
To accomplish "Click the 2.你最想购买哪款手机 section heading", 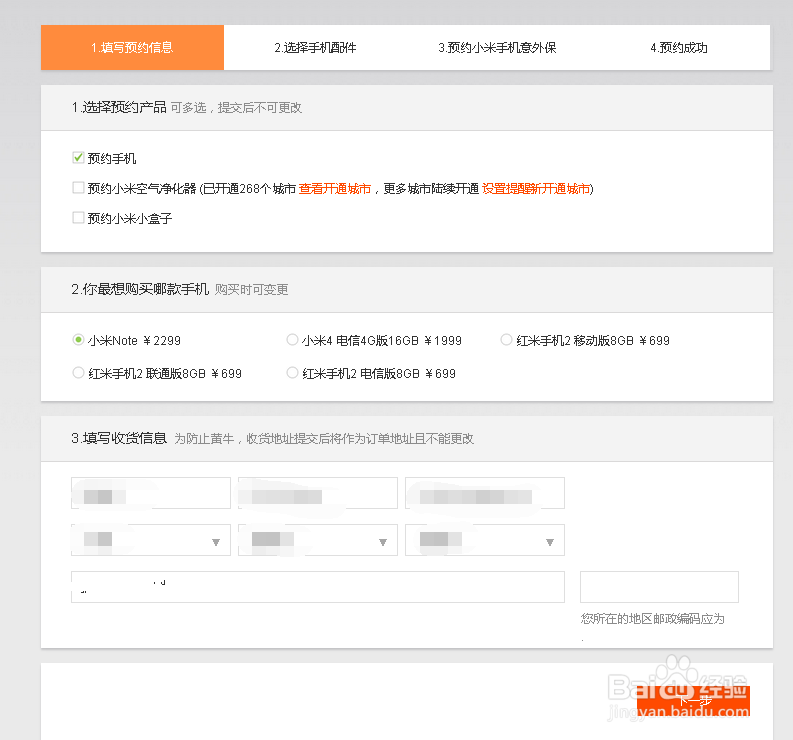I will tap(140, 289).
